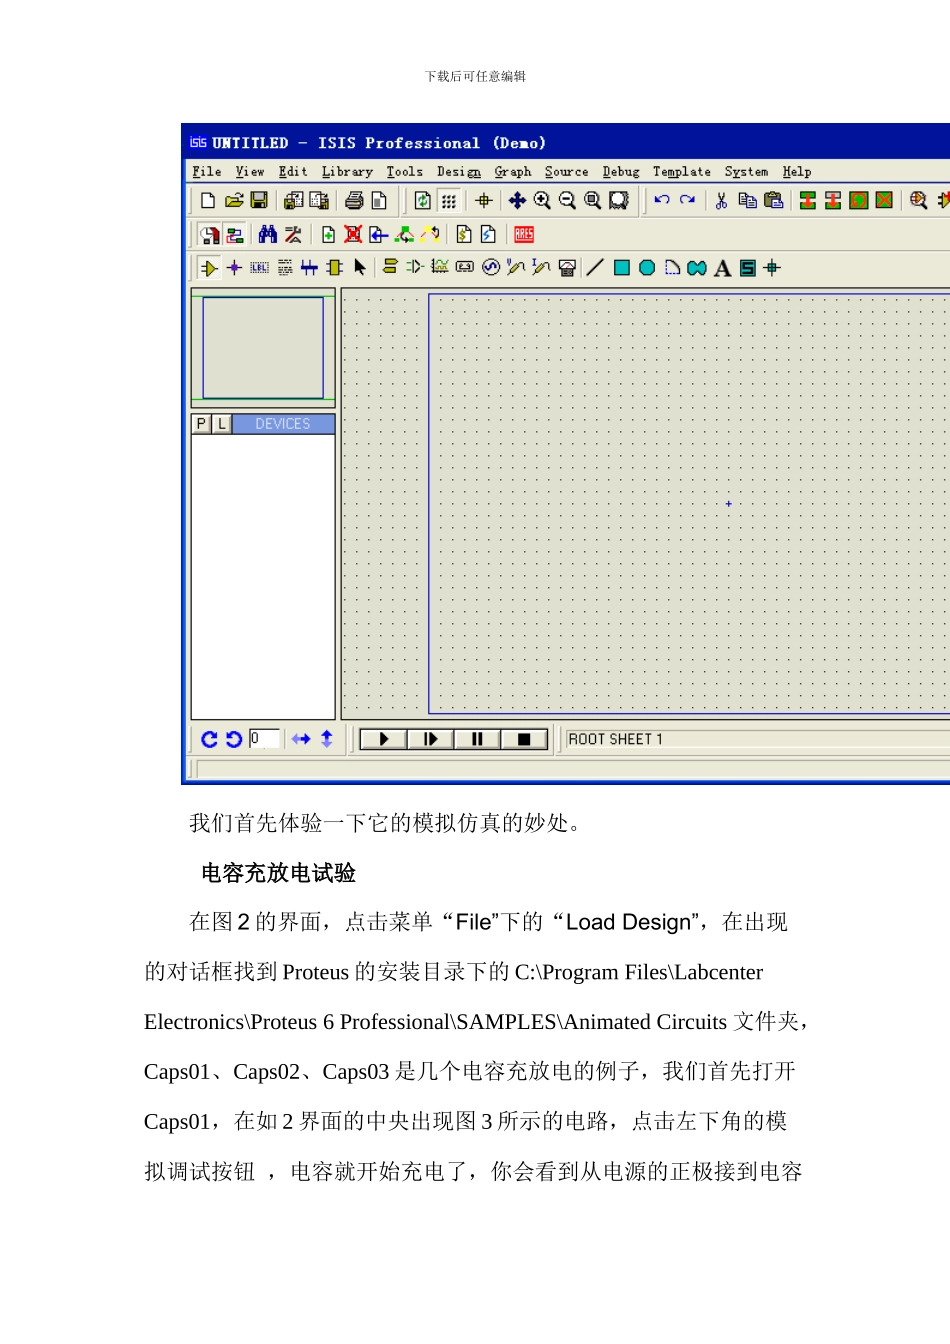Click the Zoom Out magnifier
The height and width of the screenshot is (1344, 950).
(x=567, y=201)
